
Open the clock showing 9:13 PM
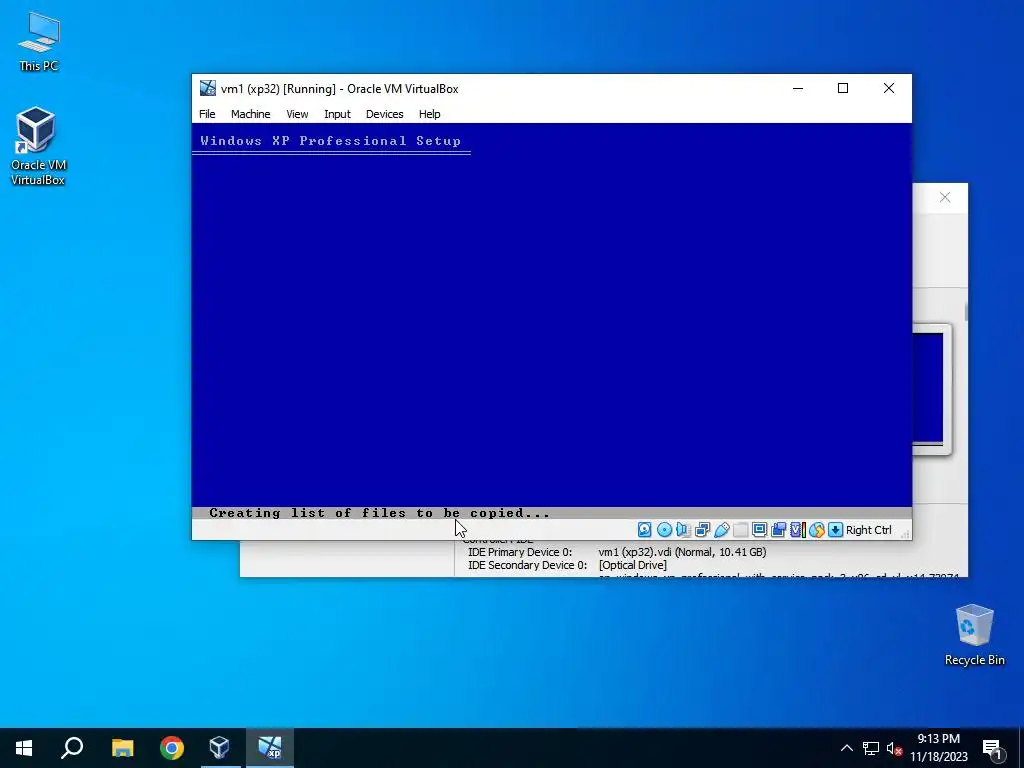pyautogui.click(x=938, y=748)
